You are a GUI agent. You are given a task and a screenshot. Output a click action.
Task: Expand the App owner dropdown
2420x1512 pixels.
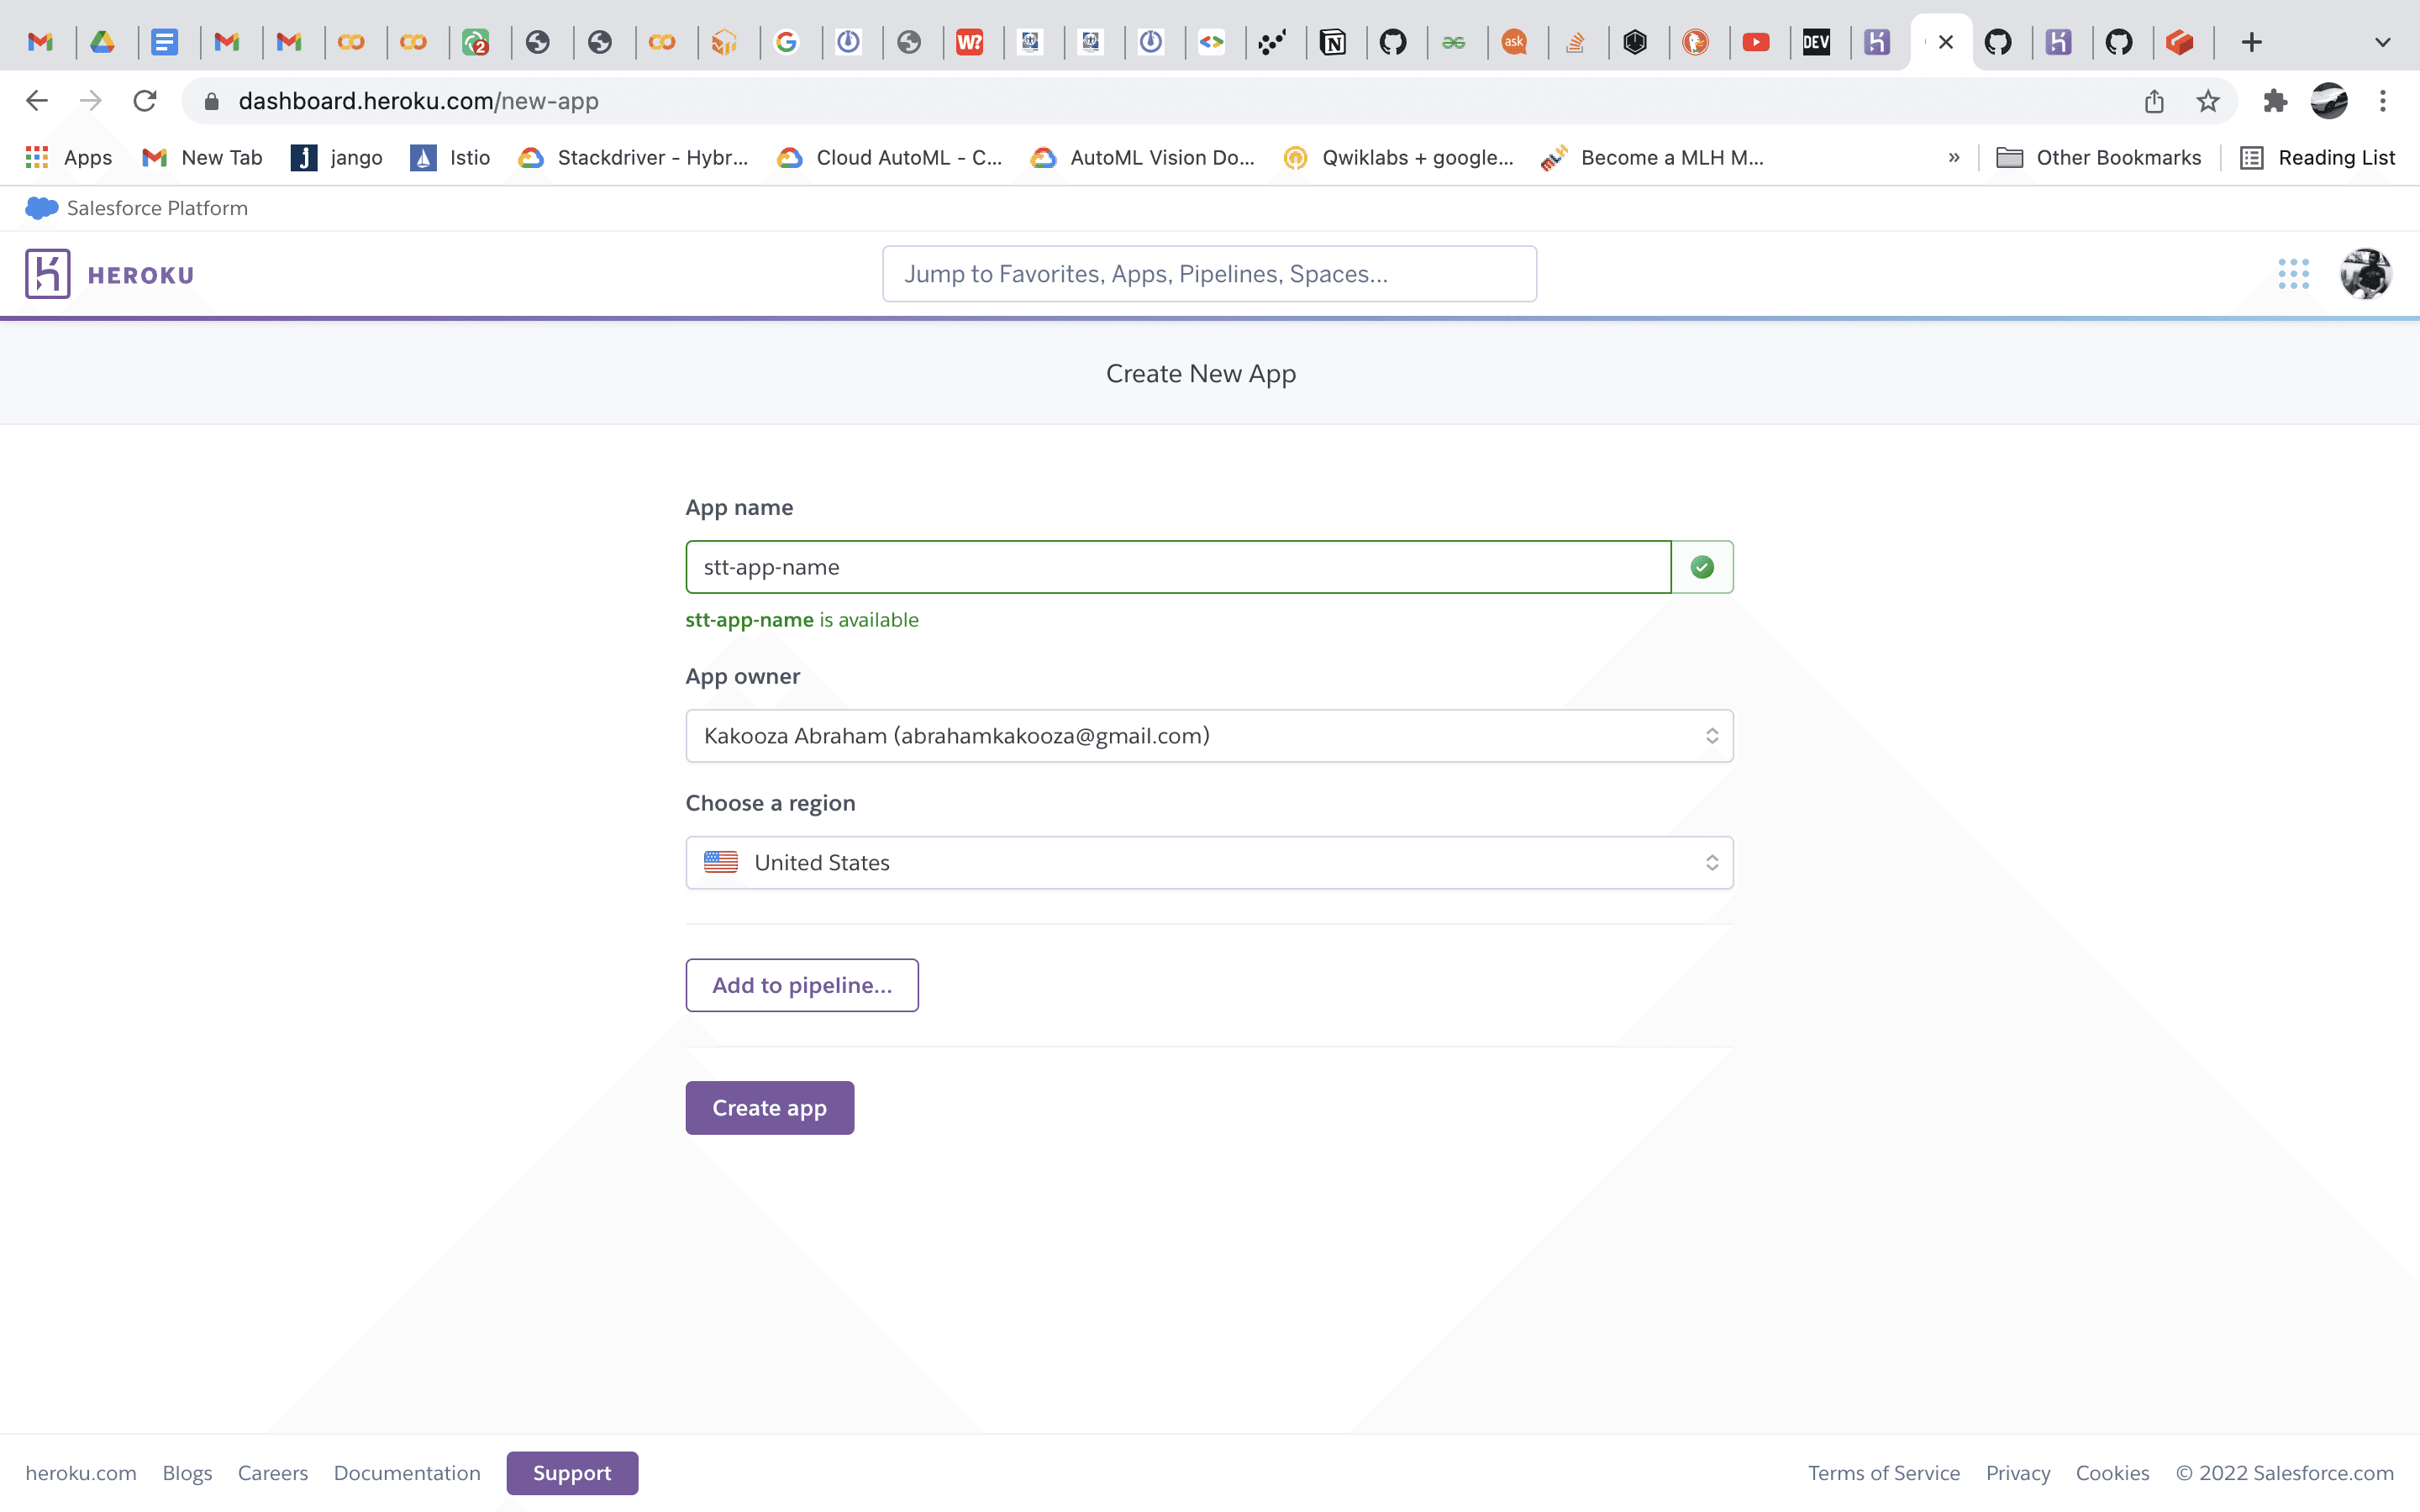[x=1208, y=736]
